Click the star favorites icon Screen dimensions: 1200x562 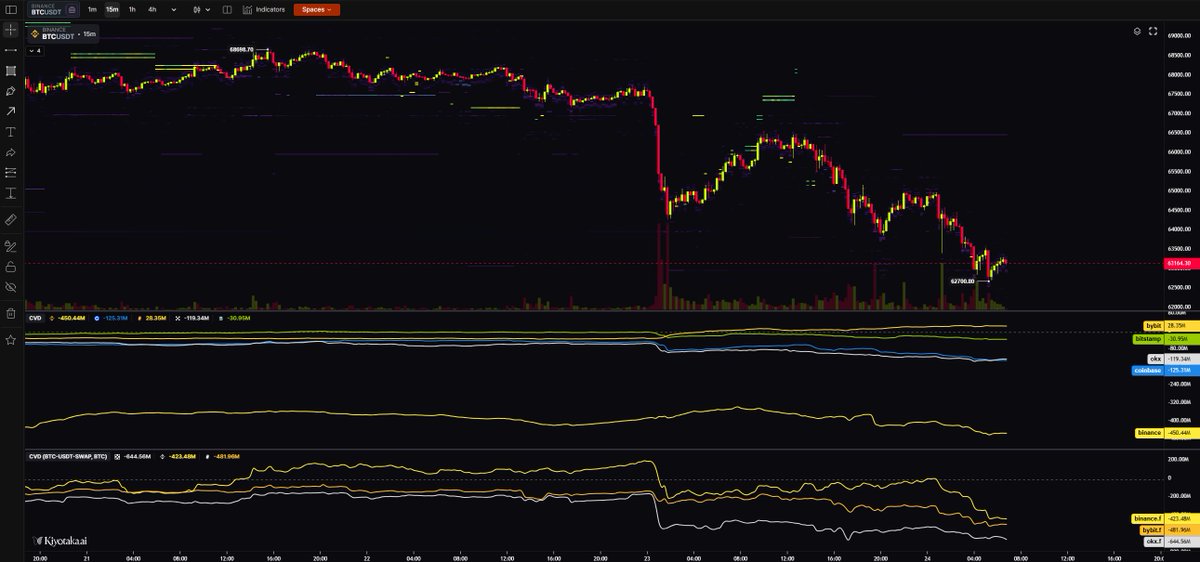tap(10, 340)
